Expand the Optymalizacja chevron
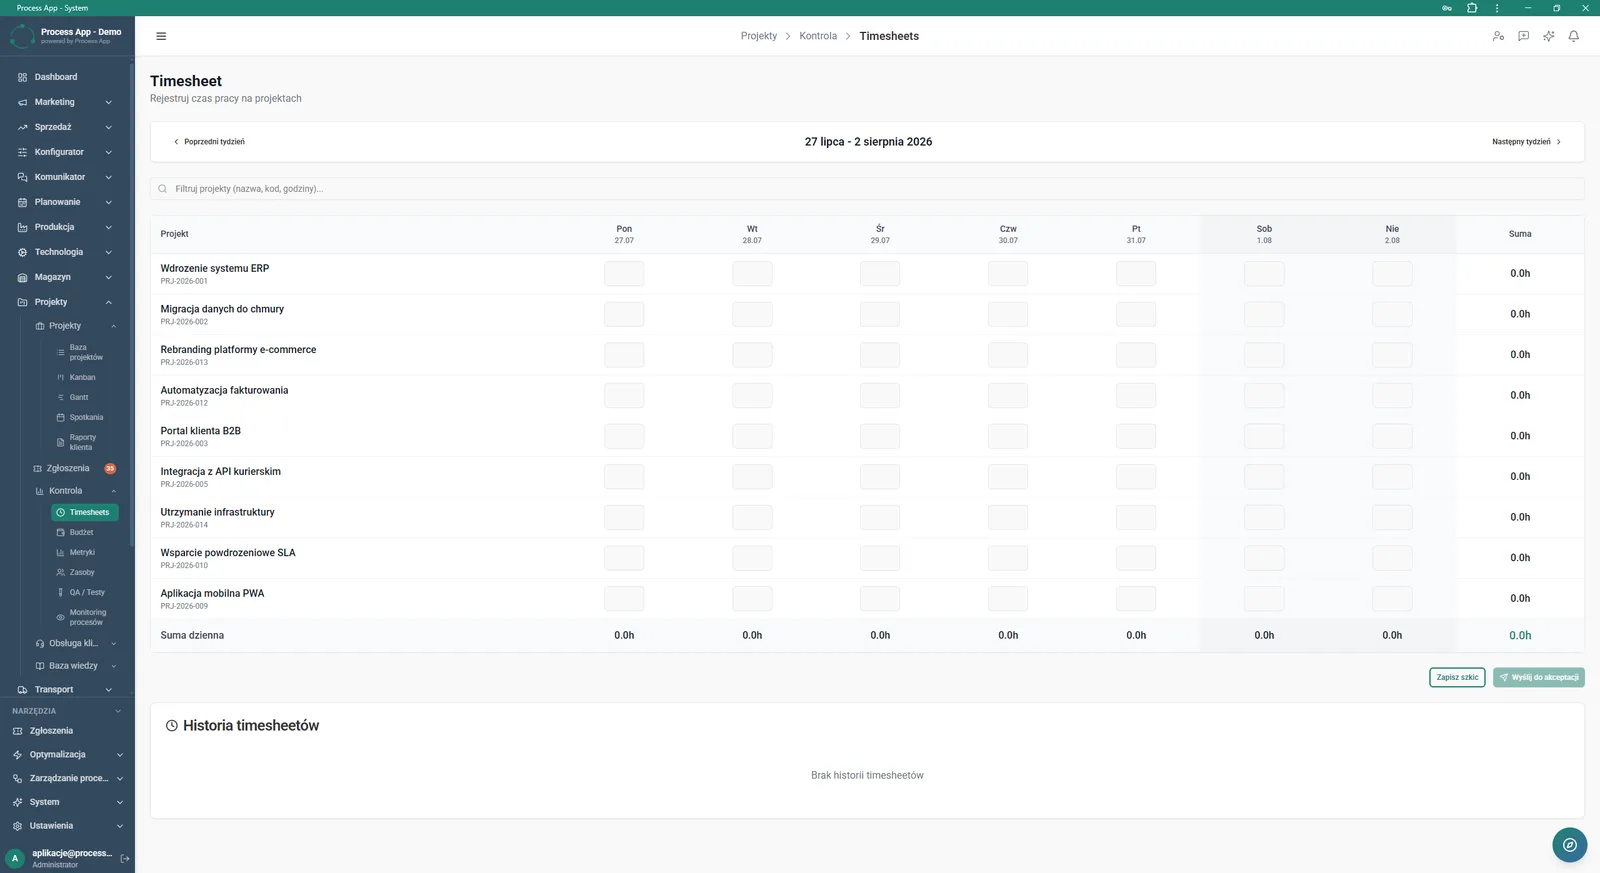Screen dimensions: 1600x873 (119, 755)
